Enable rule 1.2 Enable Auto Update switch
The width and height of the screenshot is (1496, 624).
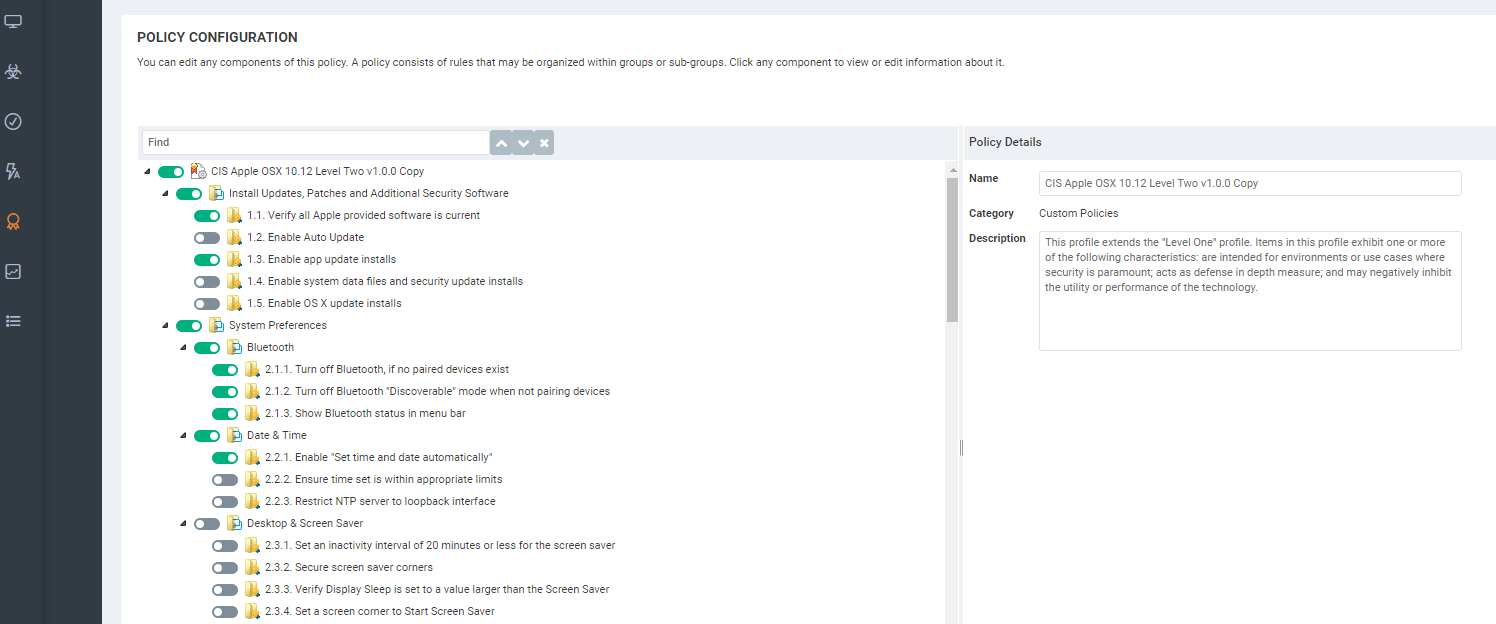pyautogui.click(x=207, y=238)
